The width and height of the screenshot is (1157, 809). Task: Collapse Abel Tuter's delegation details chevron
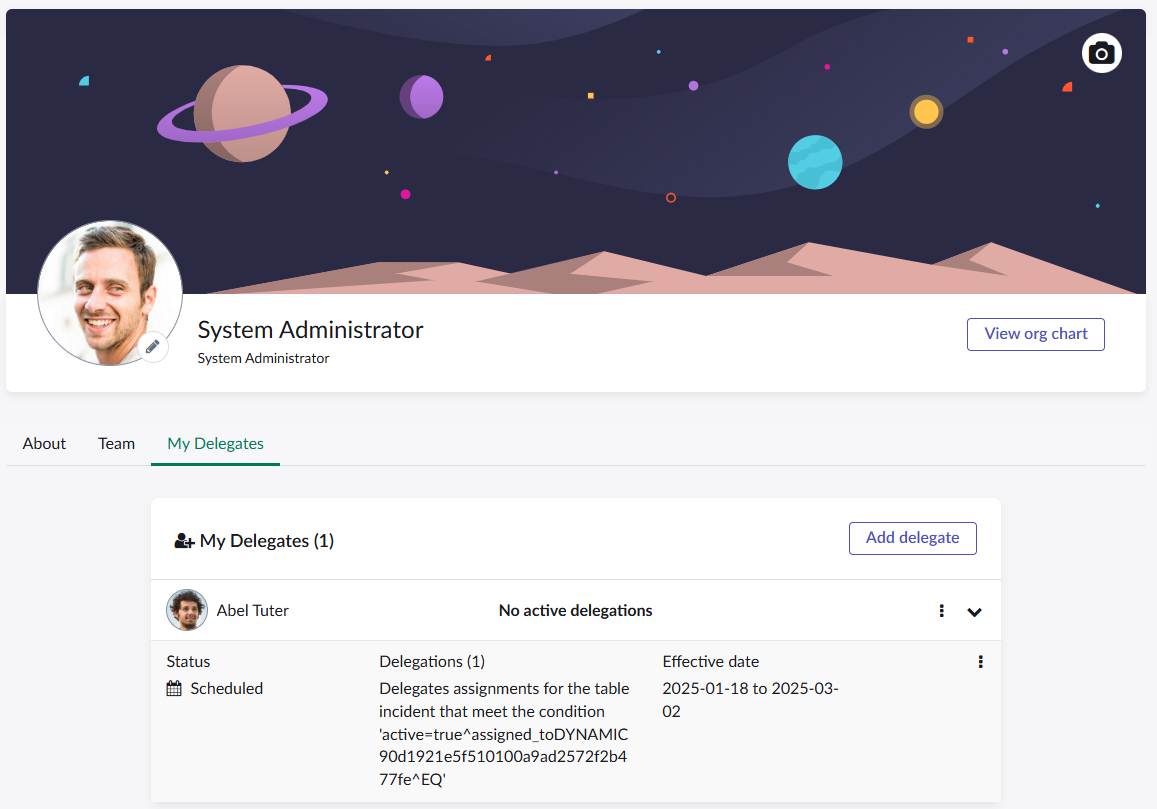click(974, 612)
